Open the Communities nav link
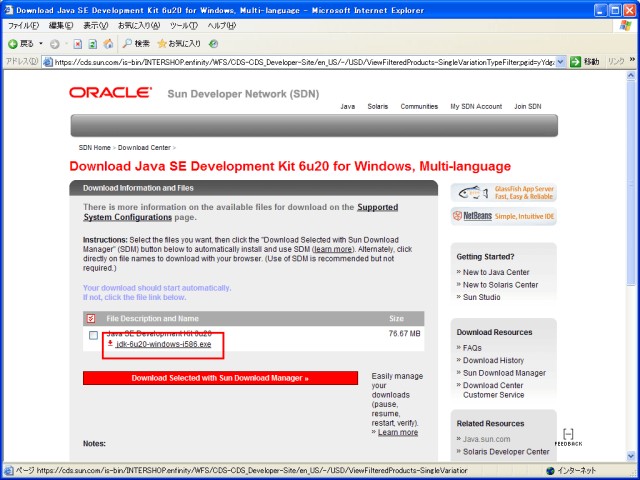640x480 pixels. [x=419, y=107]
